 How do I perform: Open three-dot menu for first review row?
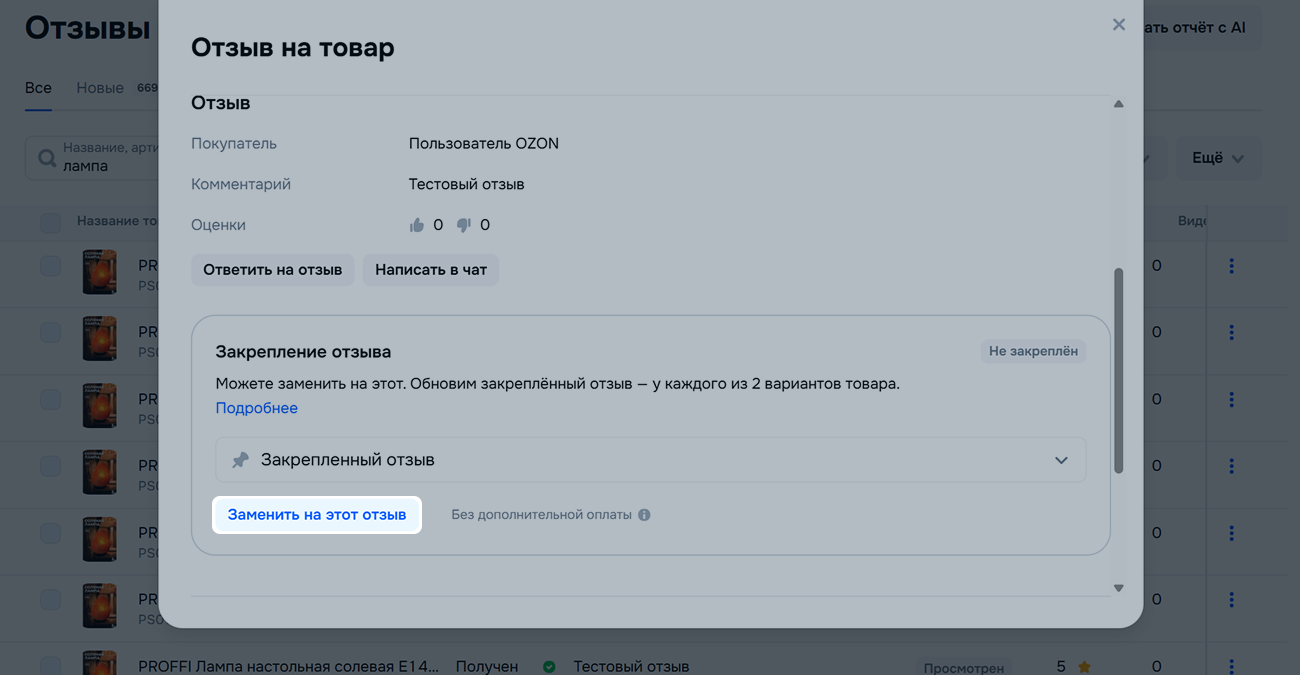1231,266
